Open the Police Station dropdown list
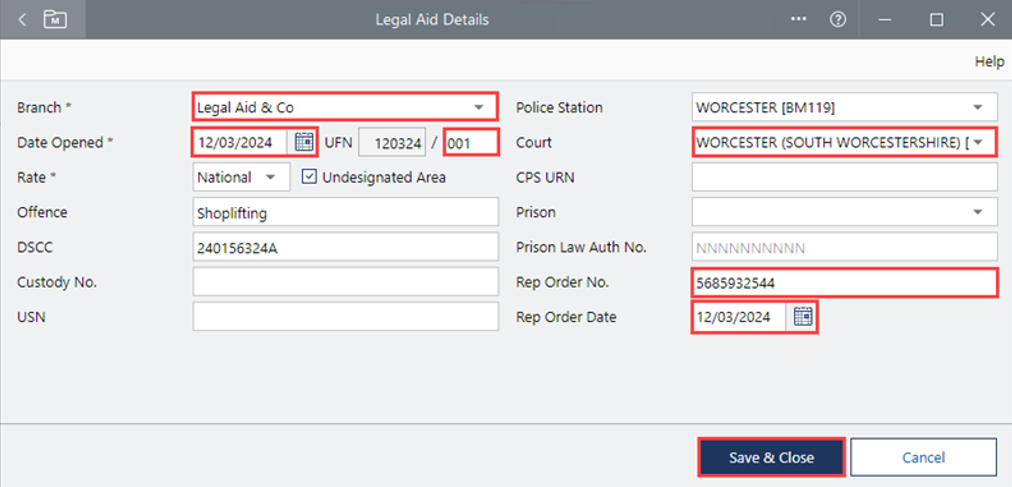The height and width of the screenshot is (487, 1012). (x=977, y=107)
